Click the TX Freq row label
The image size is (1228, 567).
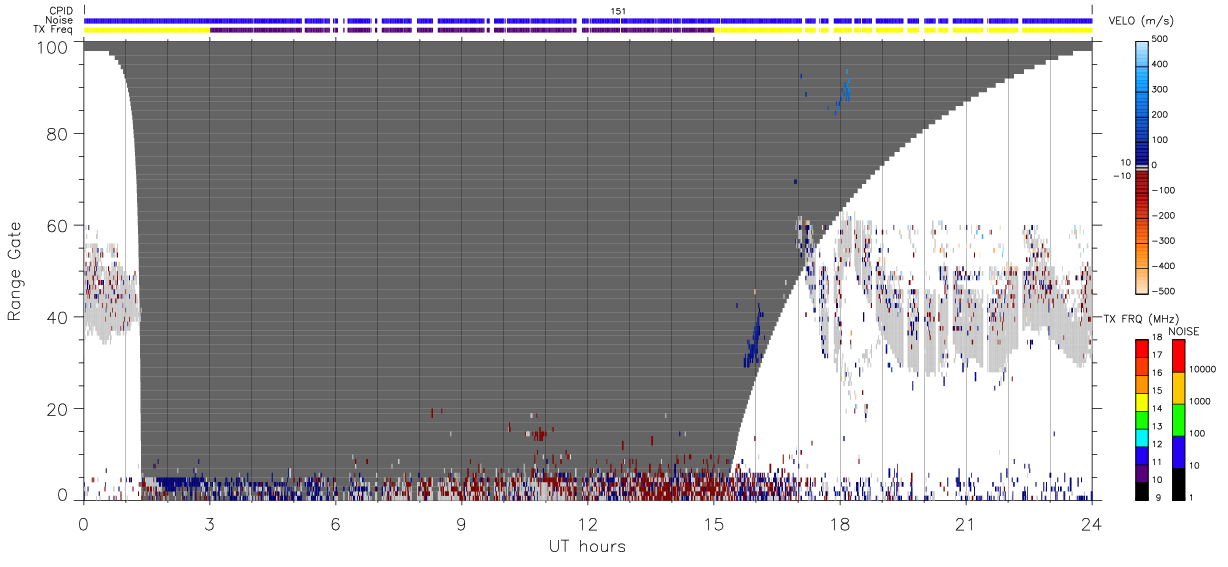coord(53,29)
